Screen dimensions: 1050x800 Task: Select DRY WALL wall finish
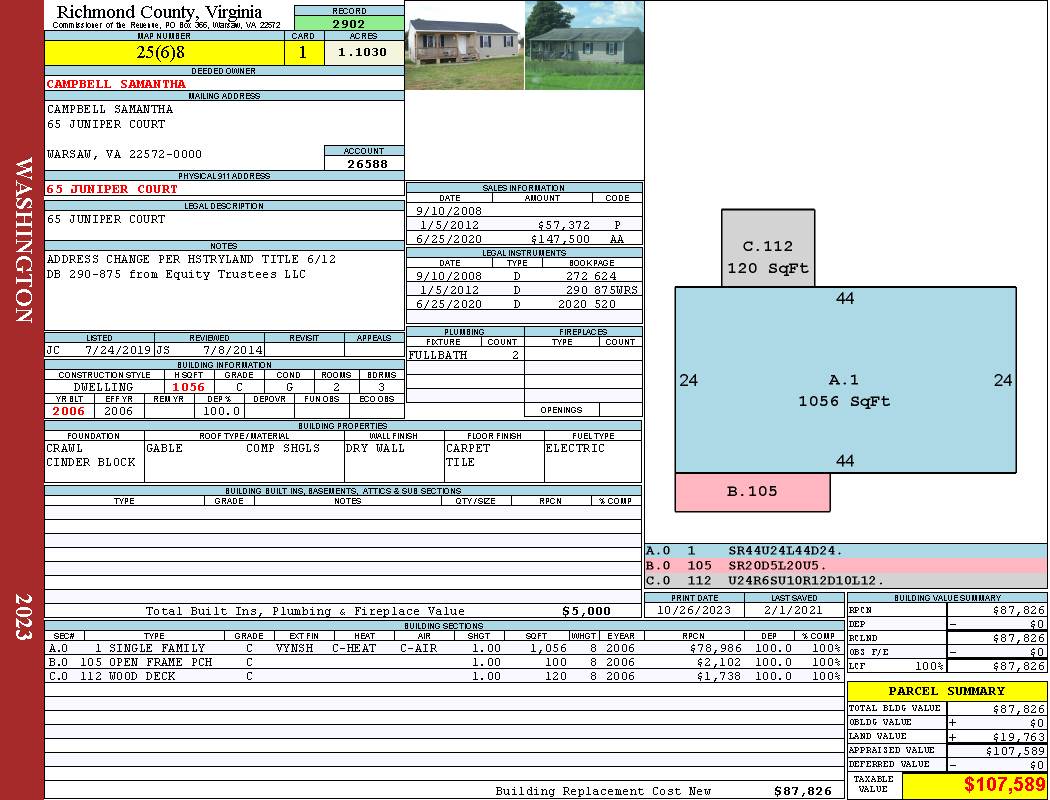[x=375, y=448]
